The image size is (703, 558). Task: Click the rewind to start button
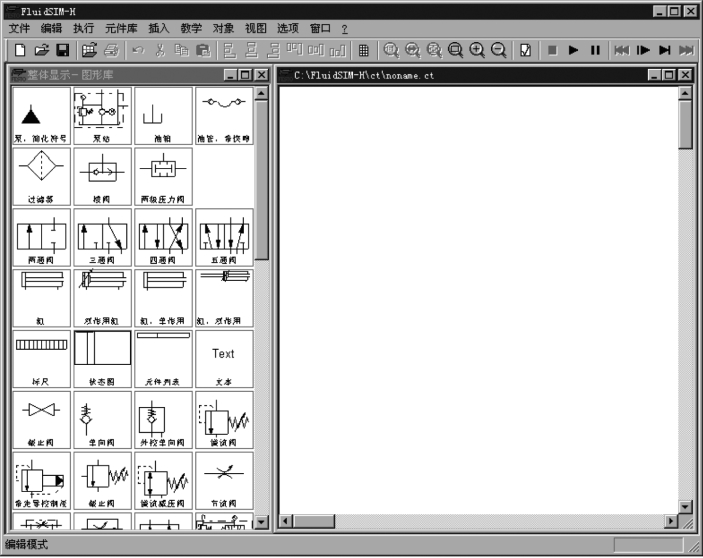click(621, 50)
